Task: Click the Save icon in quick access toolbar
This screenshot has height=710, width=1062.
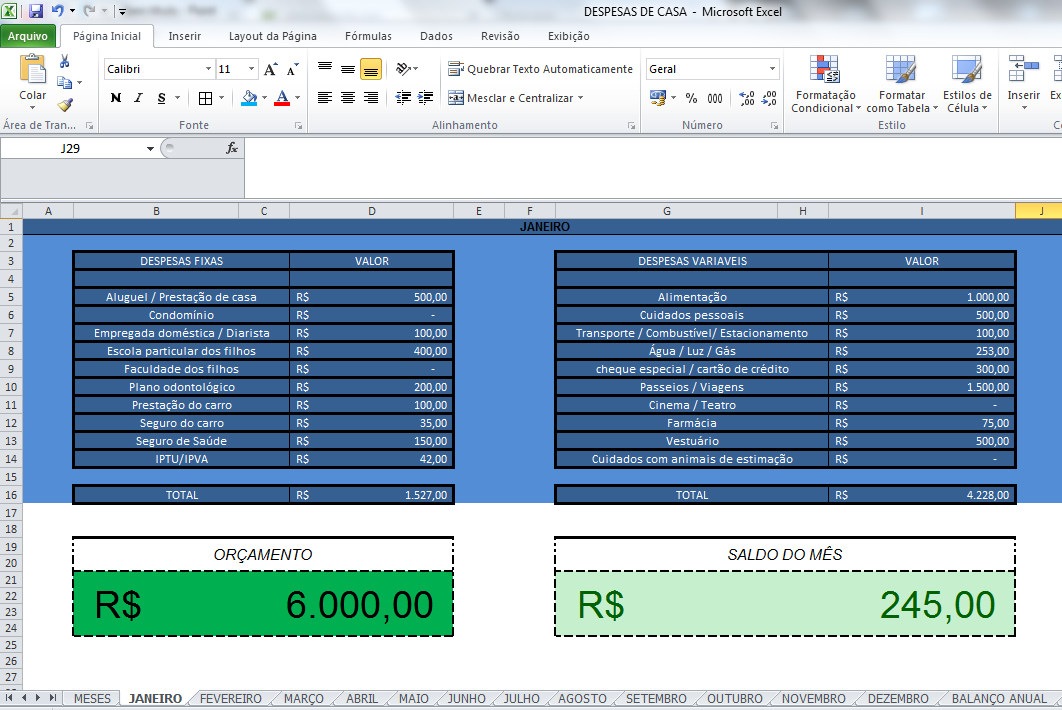Action: (x=36, y=11)
